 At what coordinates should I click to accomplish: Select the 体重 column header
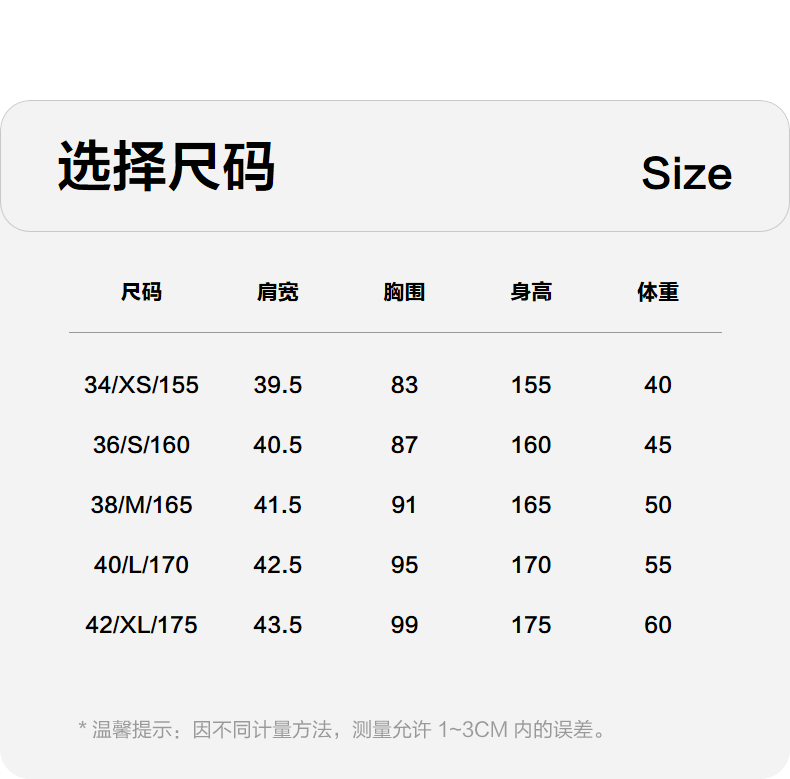click(x=658, y=292)
